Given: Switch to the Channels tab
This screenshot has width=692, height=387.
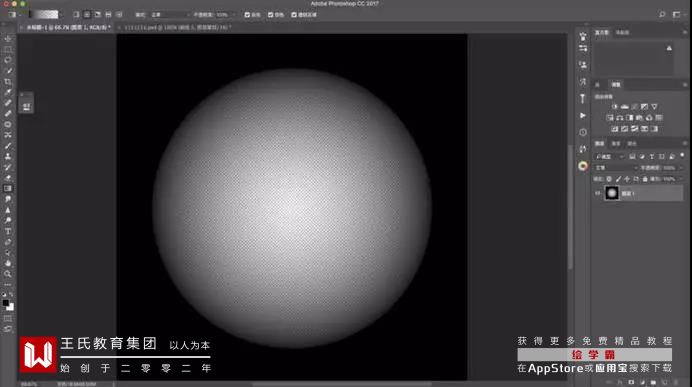Looking at the screenshot, I should (616, 143).
